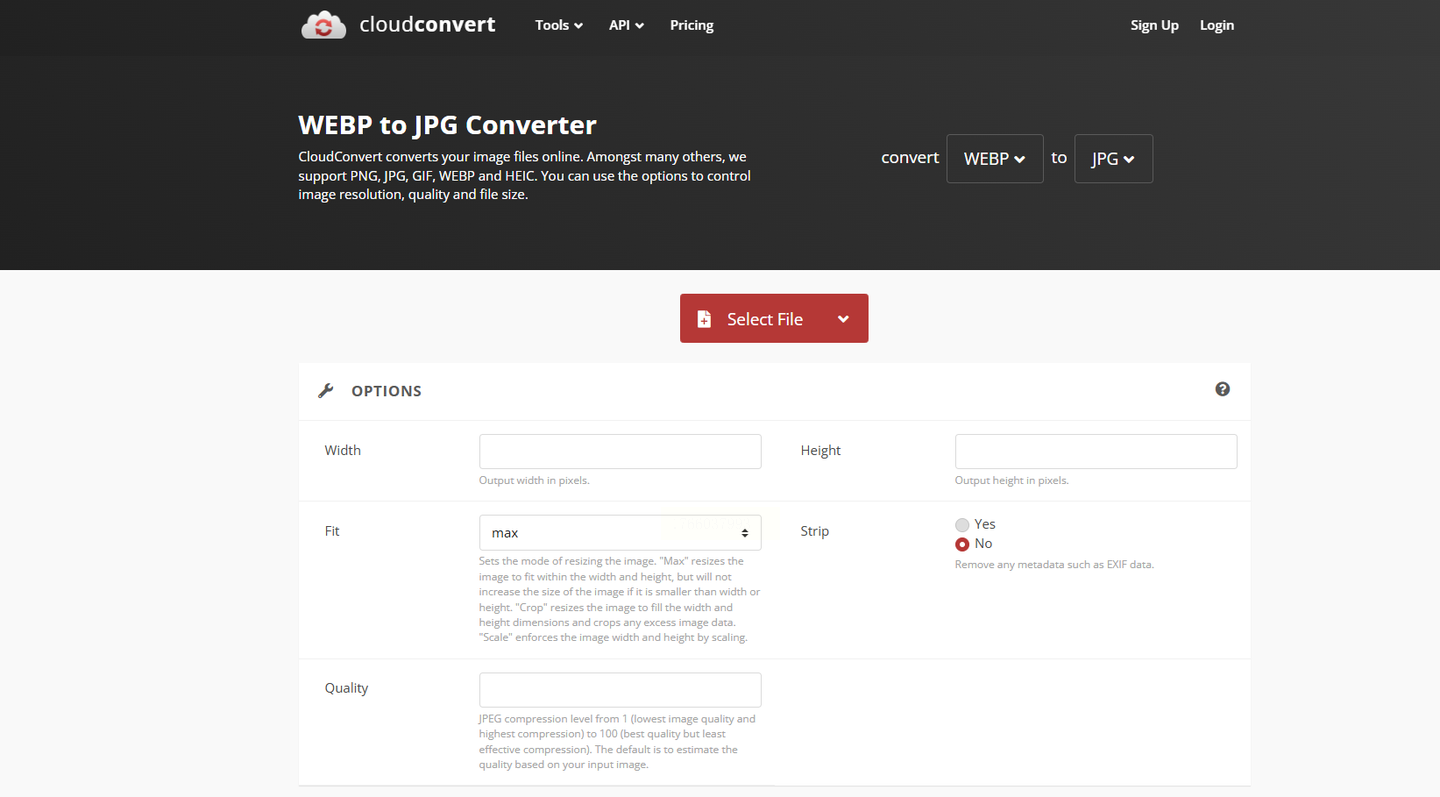Image resolution: width=1440 pixels, height=797 pixels.
Task: Select the Strip No radio button
Action: point(962,544)
